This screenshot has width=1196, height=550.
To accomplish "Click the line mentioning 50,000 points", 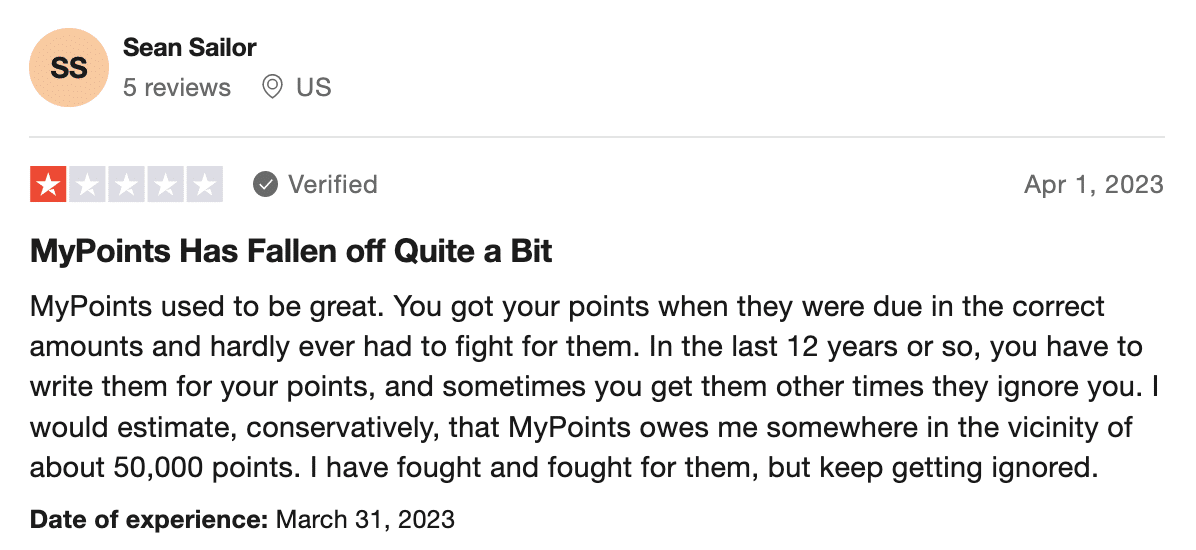I will [564, 467].
